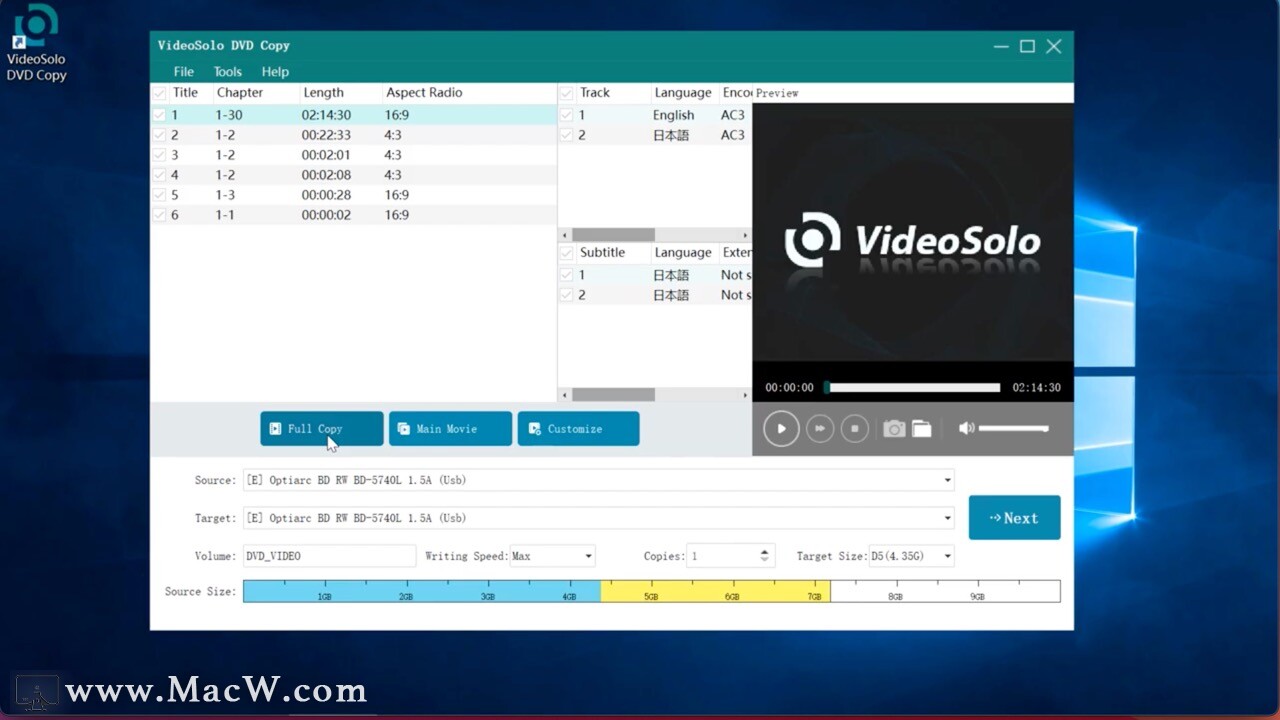Toggle checkbox for title 6
This screenshot has height=720, width=1280.
(159, 215)
